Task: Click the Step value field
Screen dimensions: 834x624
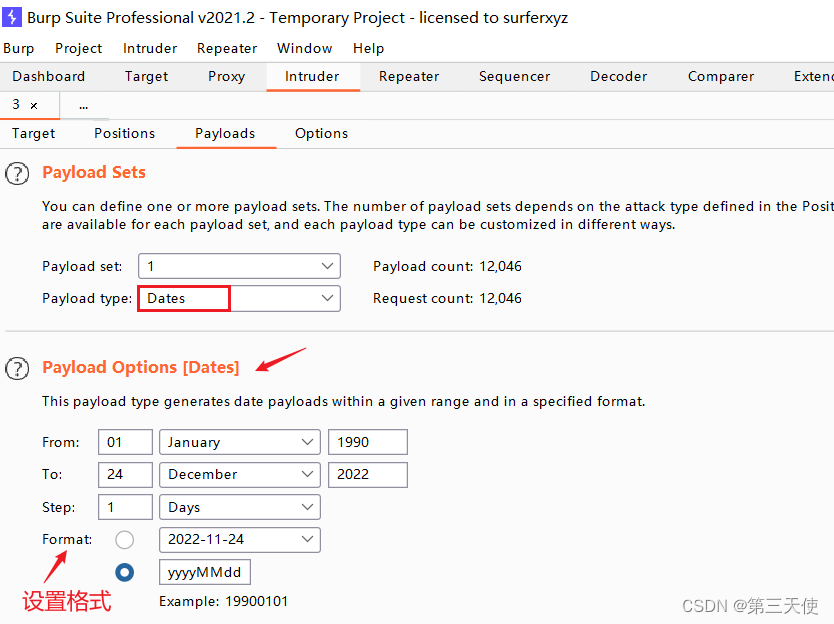Action: (126, 507)
